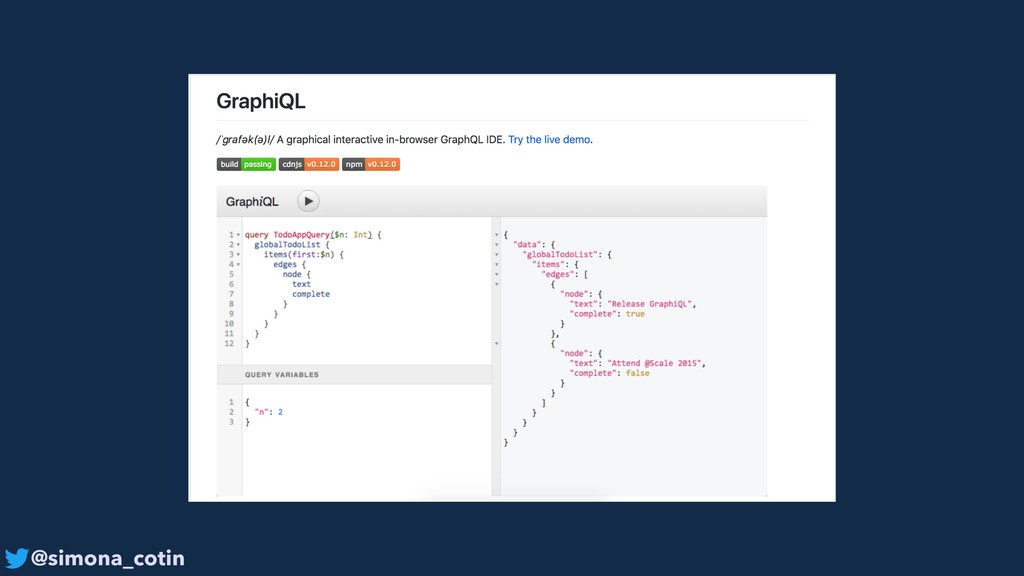Click the npm v0.12.0 badge
Image resolution: width=1024 pixels, height=576 pixels.
pos(371,165)
